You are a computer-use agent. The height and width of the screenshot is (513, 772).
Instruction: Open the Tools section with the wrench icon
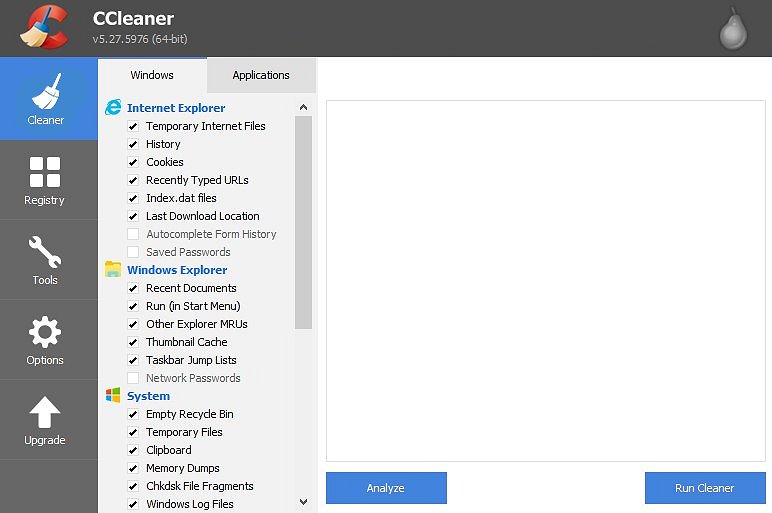[48, 260]
